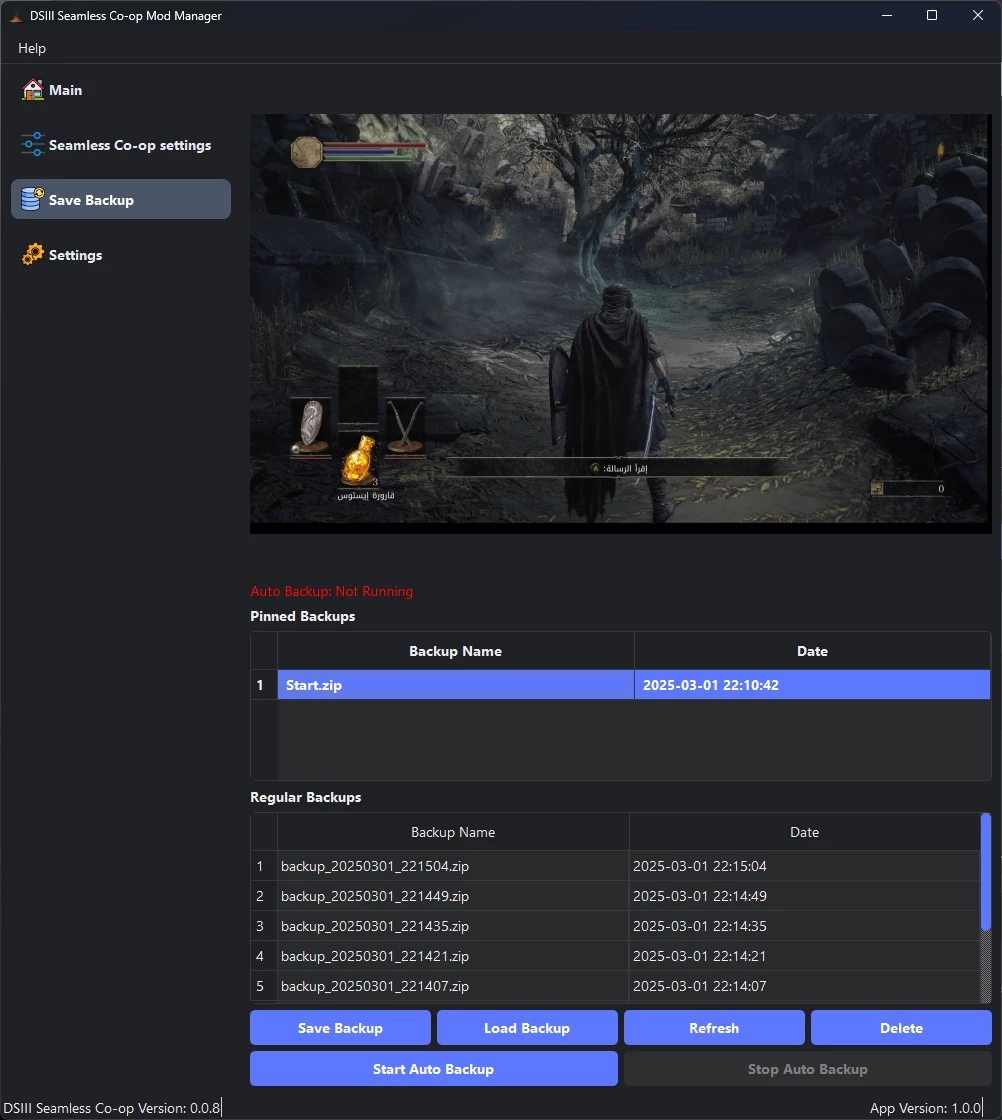Click the database icon next to Save Backup
This screenshot has width=1002, height=1120.
(33, 199)
